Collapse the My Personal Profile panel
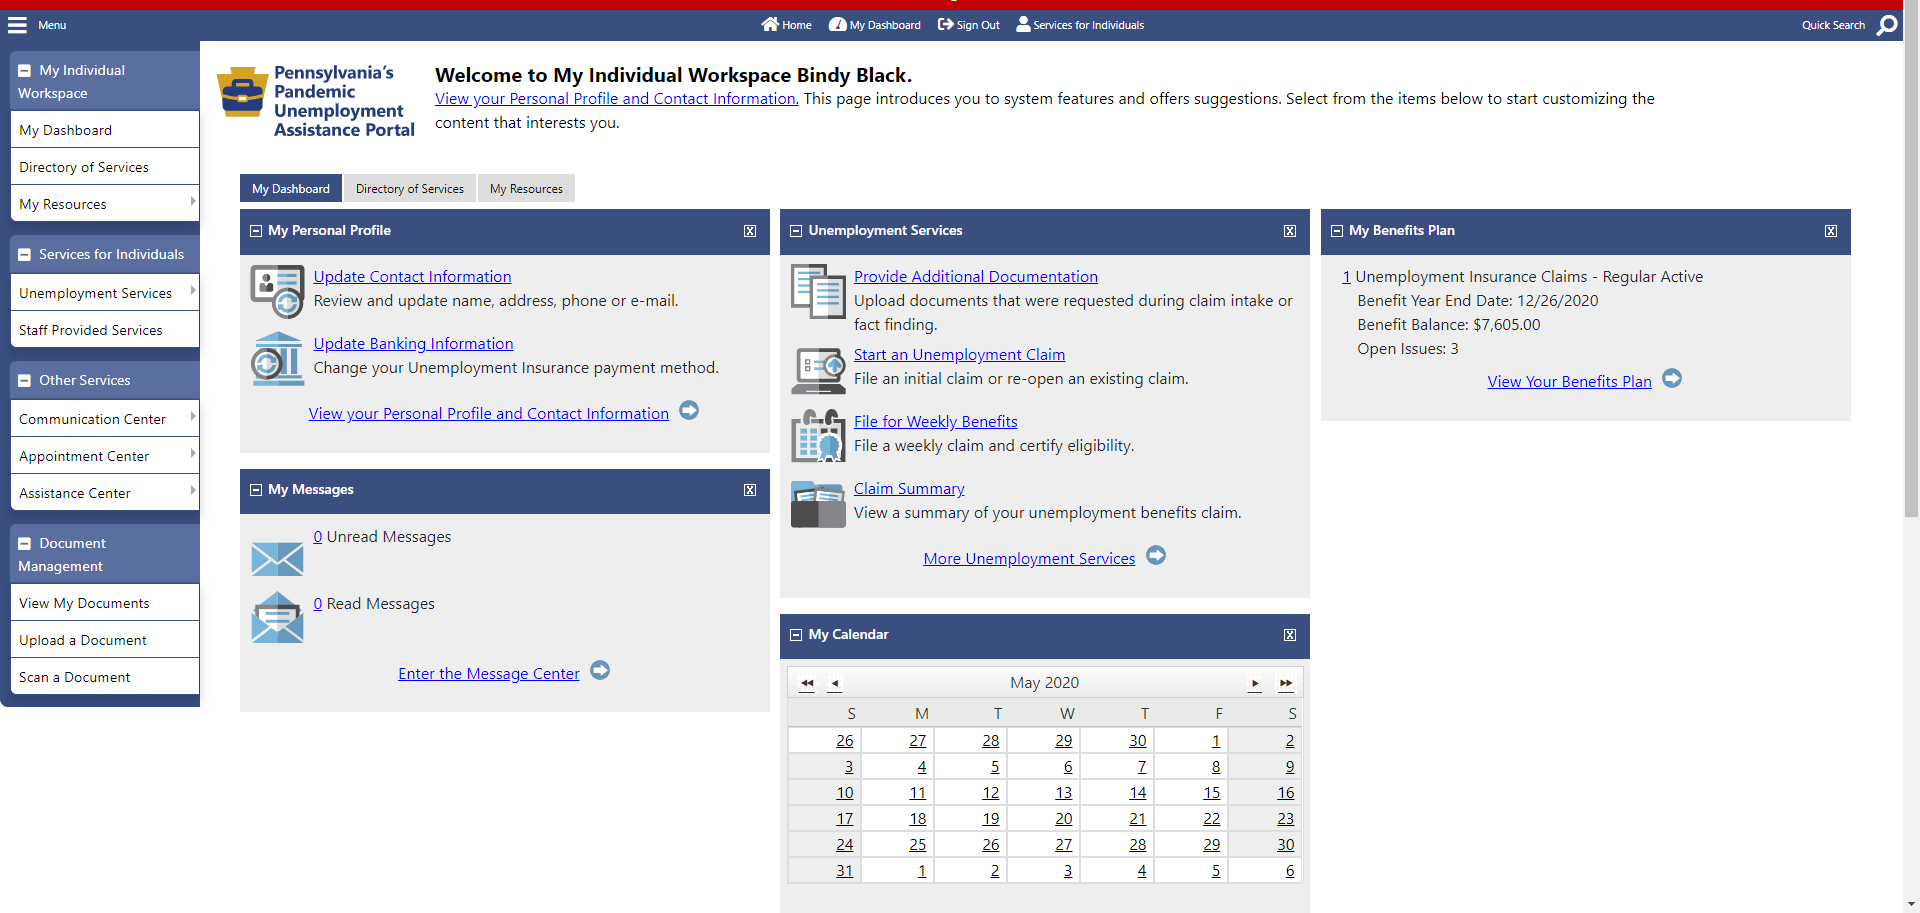Image resolution: width=1920 pixels, height=913 pixels. click(256, 231)
